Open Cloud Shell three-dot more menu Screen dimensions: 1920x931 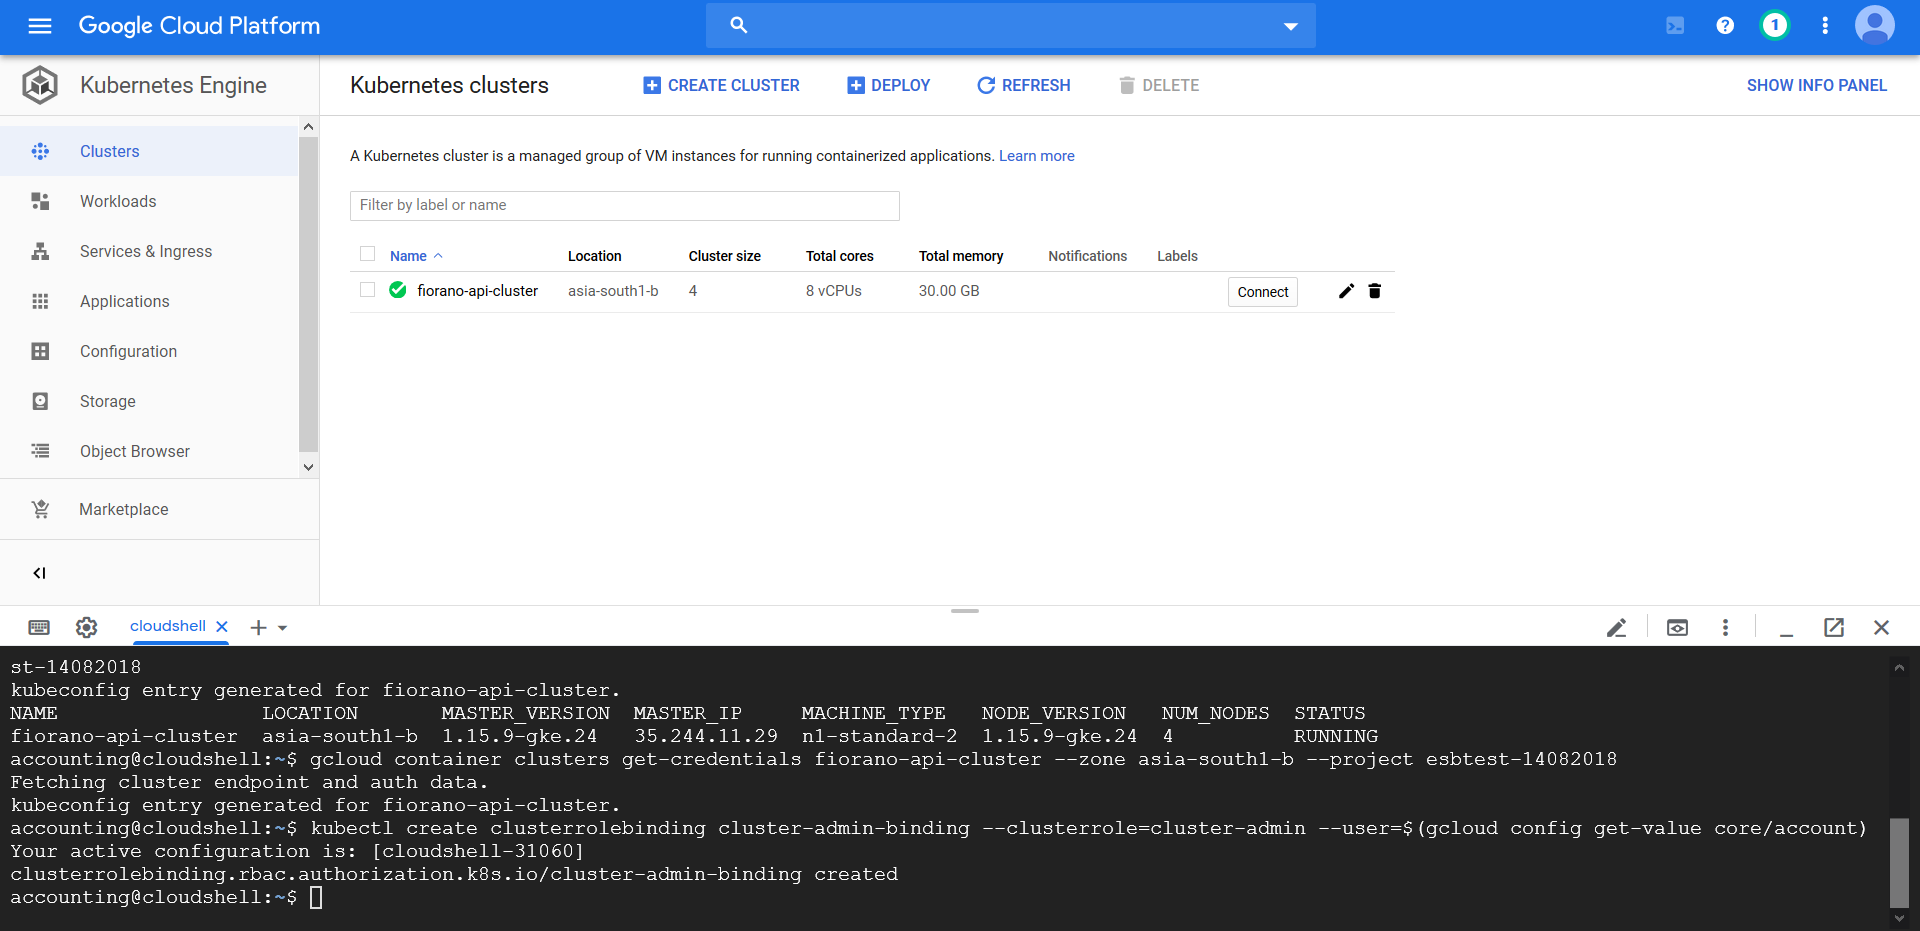[x=1725, y=627]
